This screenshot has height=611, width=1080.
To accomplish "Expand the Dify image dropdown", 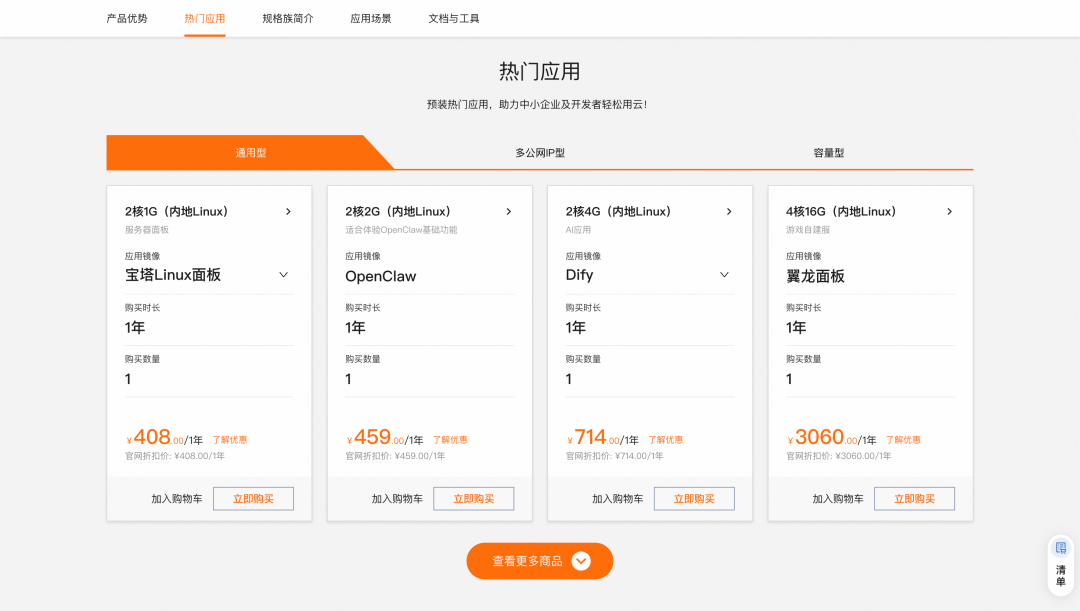I will pyautogui.click(x=724, y=275).
